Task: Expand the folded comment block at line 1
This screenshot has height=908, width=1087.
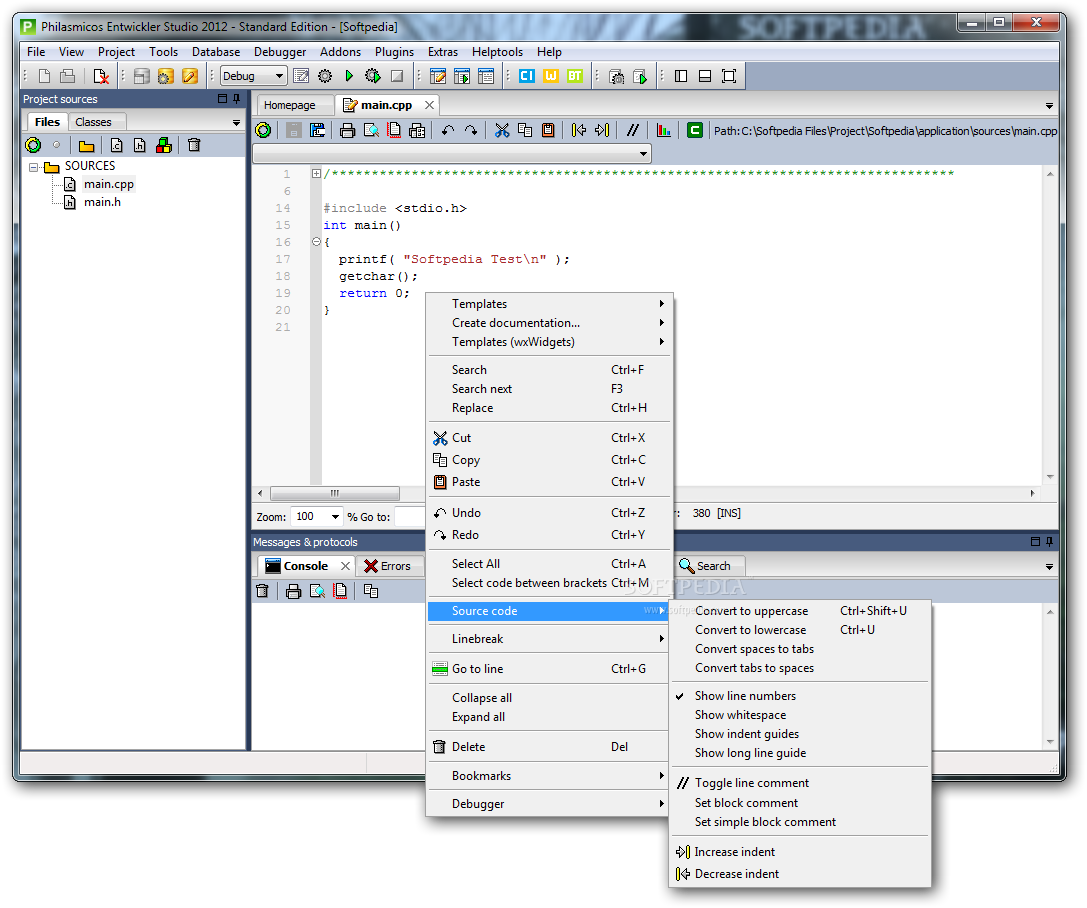Action: coord(316,173)
